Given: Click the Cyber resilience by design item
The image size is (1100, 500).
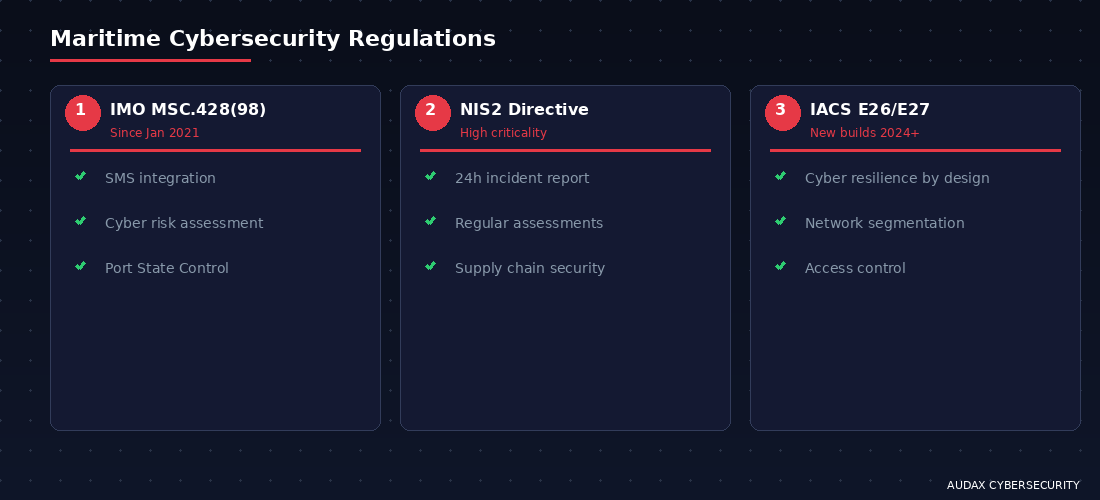Looking at the screenshot, I should point(897,178).
